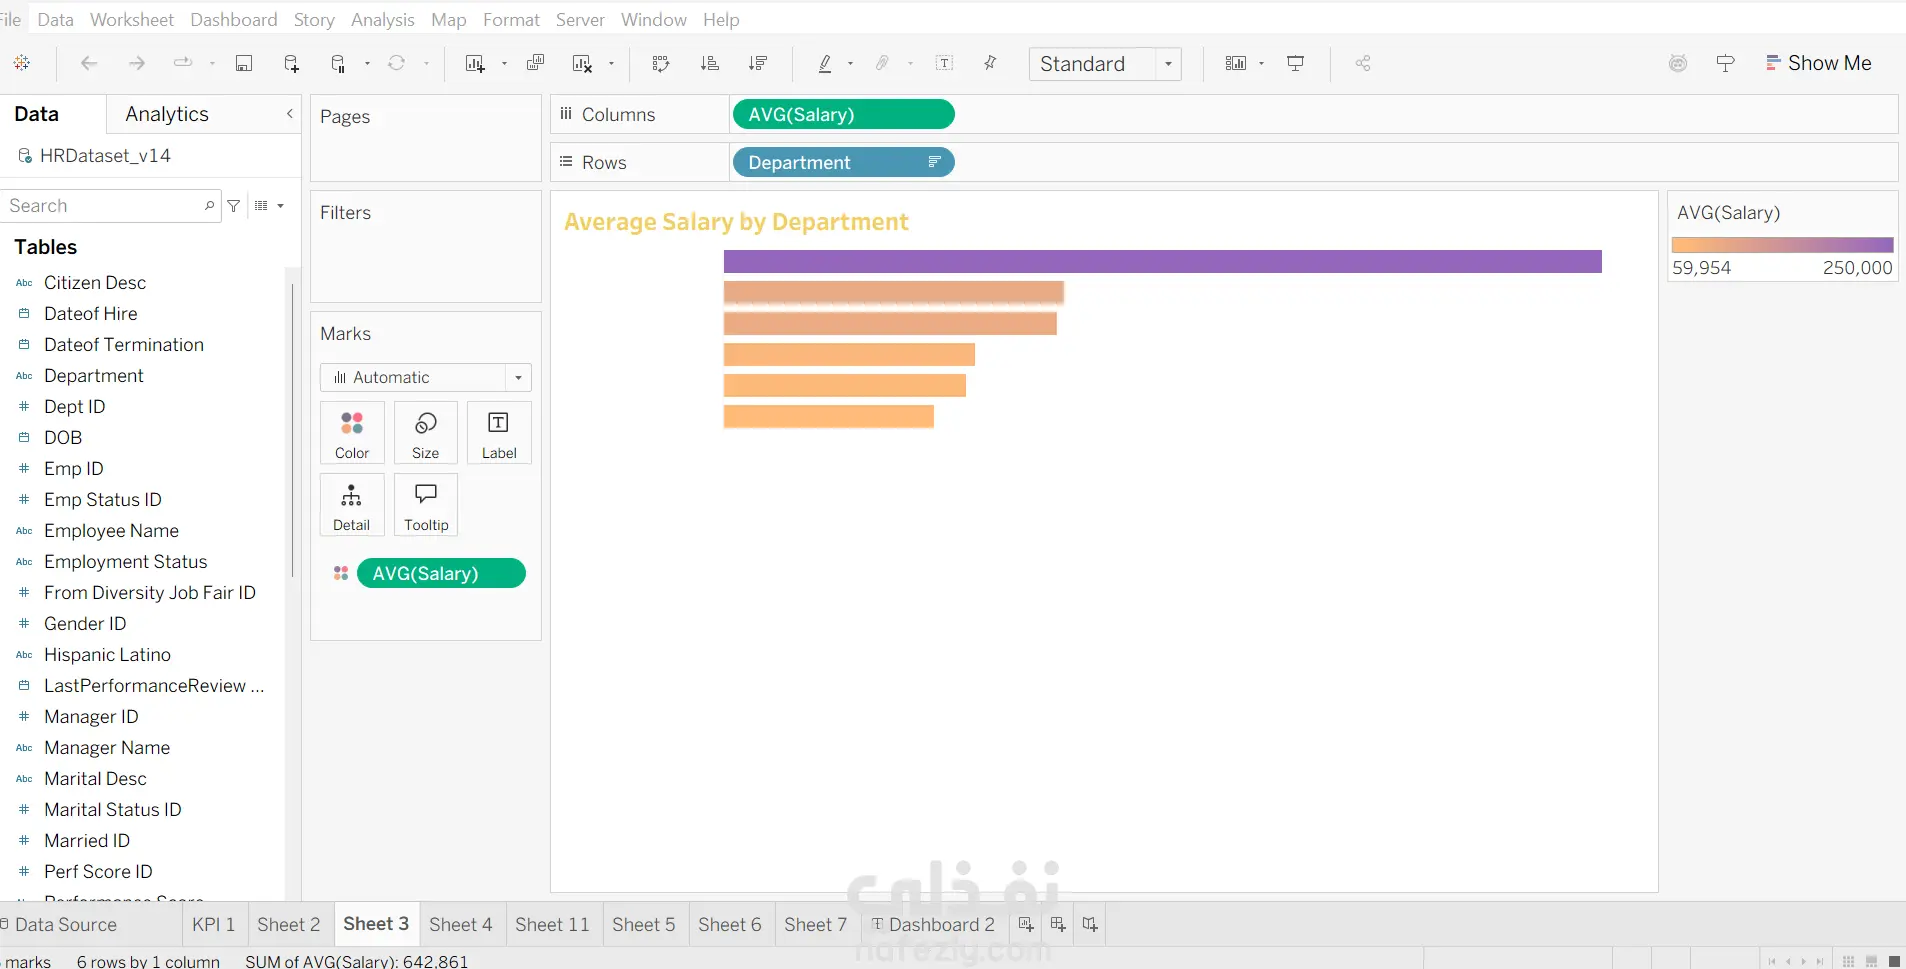
Task: Select the shortest orange salary bar
Action: (829, 416)
